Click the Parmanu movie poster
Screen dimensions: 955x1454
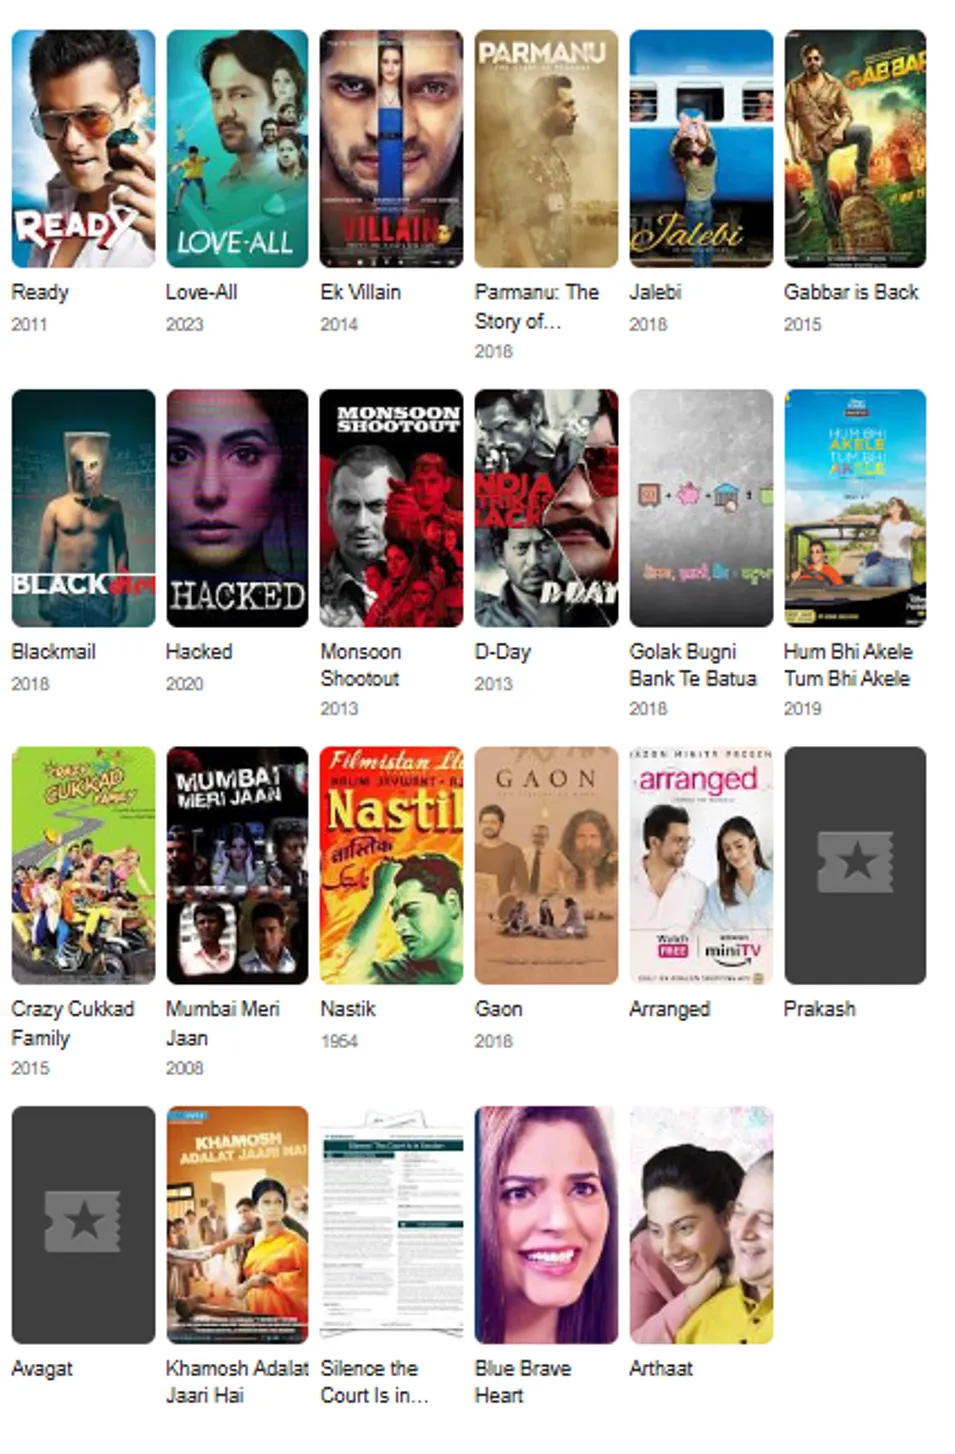(546, 149)
